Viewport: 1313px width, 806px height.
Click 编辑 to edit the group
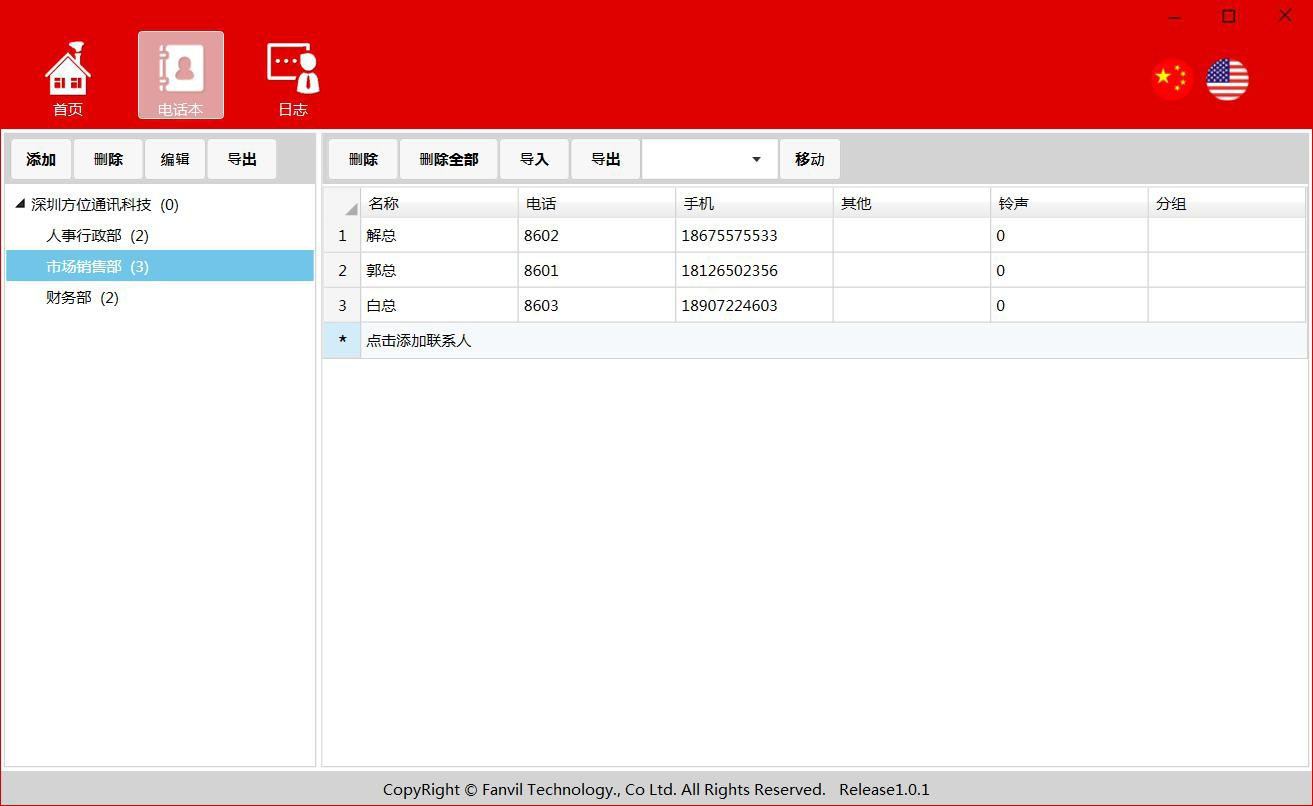point(175,159)
